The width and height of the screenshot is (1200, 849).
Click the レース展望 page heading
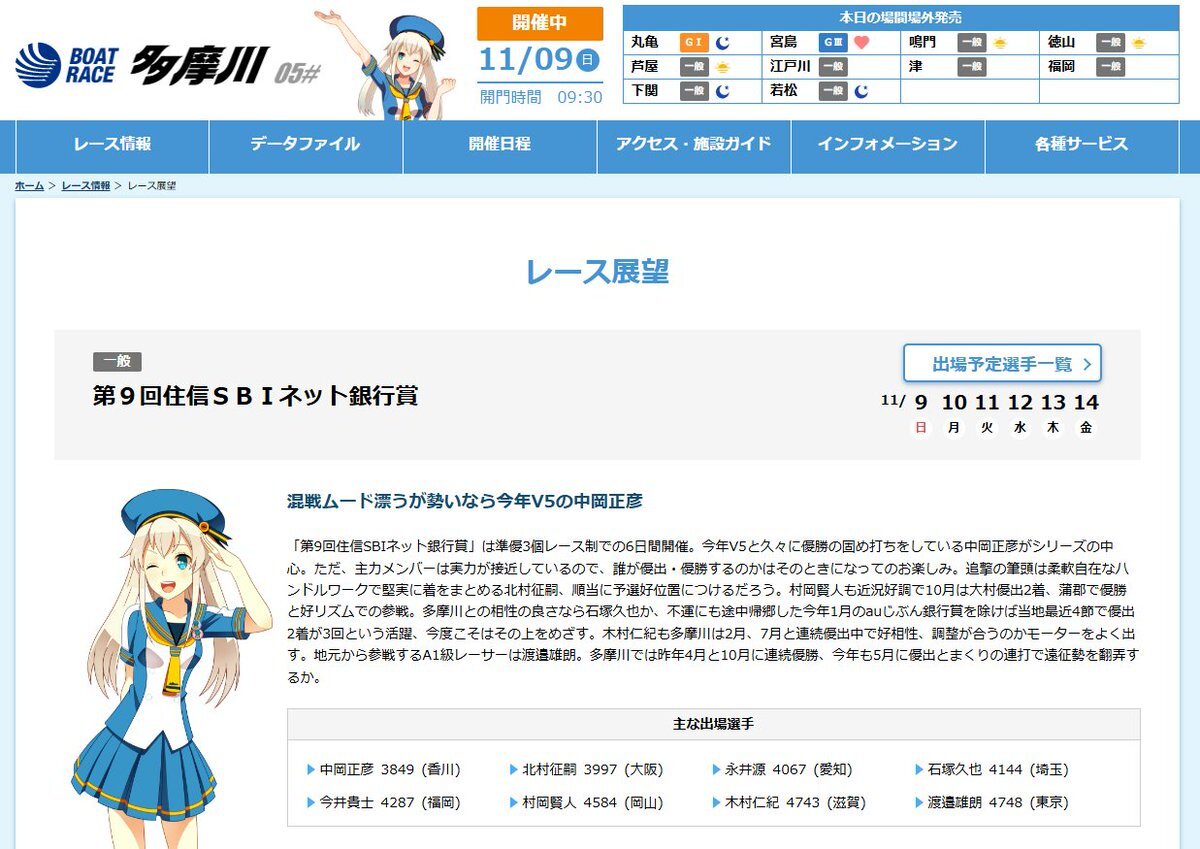coord(597,271)
